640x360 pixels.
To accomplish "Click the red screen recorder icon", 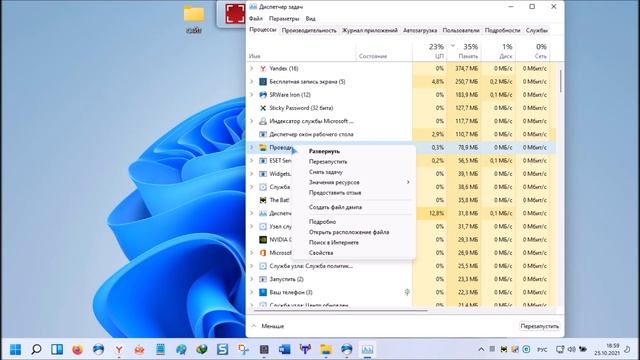I will (x=236, y=13).
